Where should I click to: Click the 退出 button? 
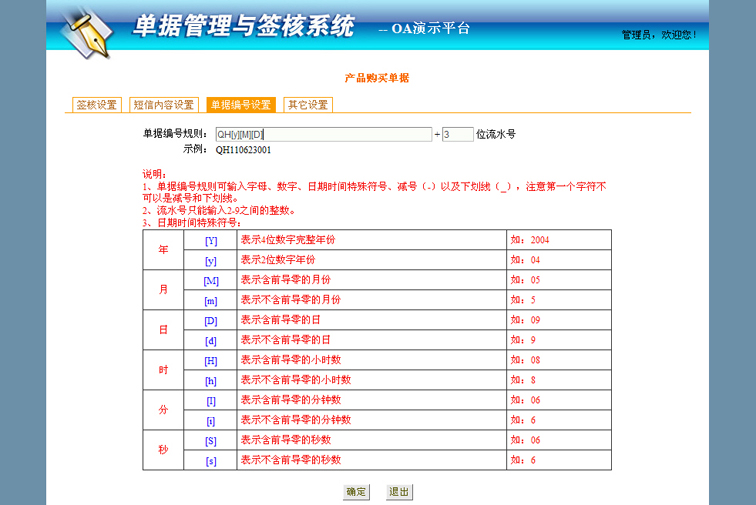(399, 492)
